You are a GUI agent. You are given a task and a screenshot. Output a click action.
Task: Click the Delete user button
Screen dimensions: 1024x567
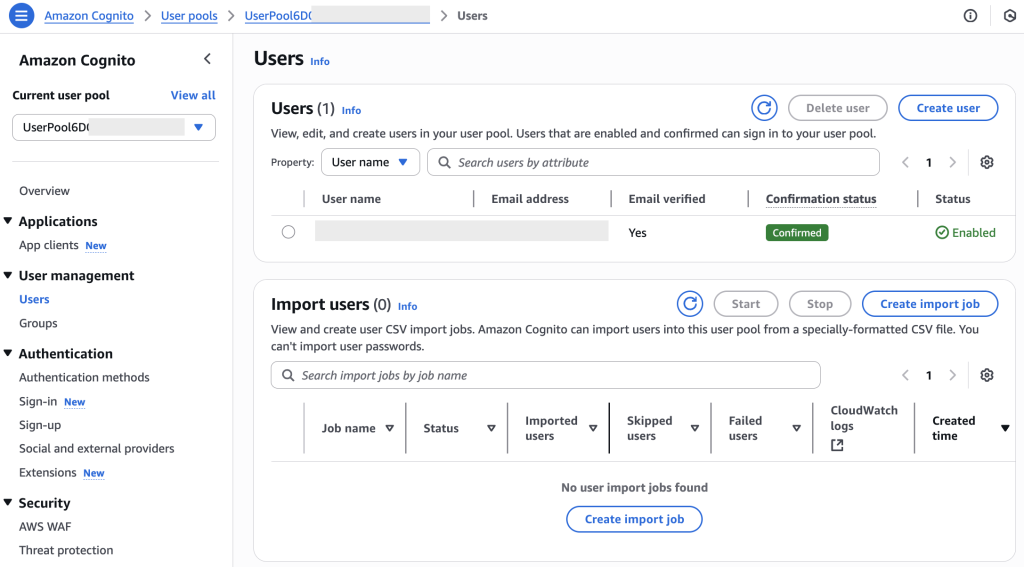pos(838,108)
